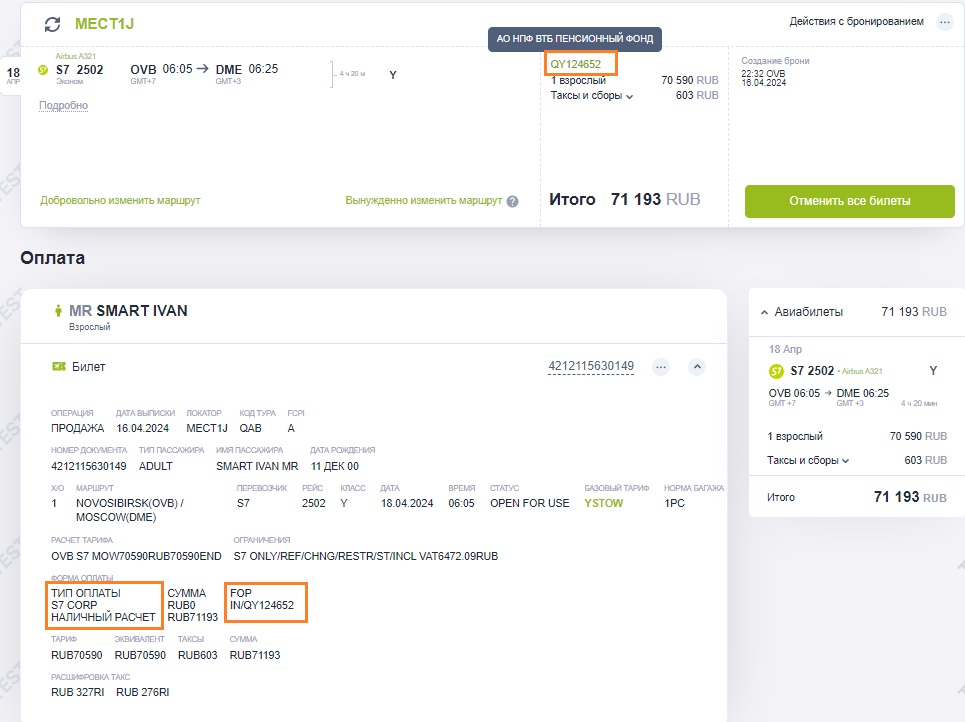Click the help icon next to Вынужденно изменить маршрут

512,201
